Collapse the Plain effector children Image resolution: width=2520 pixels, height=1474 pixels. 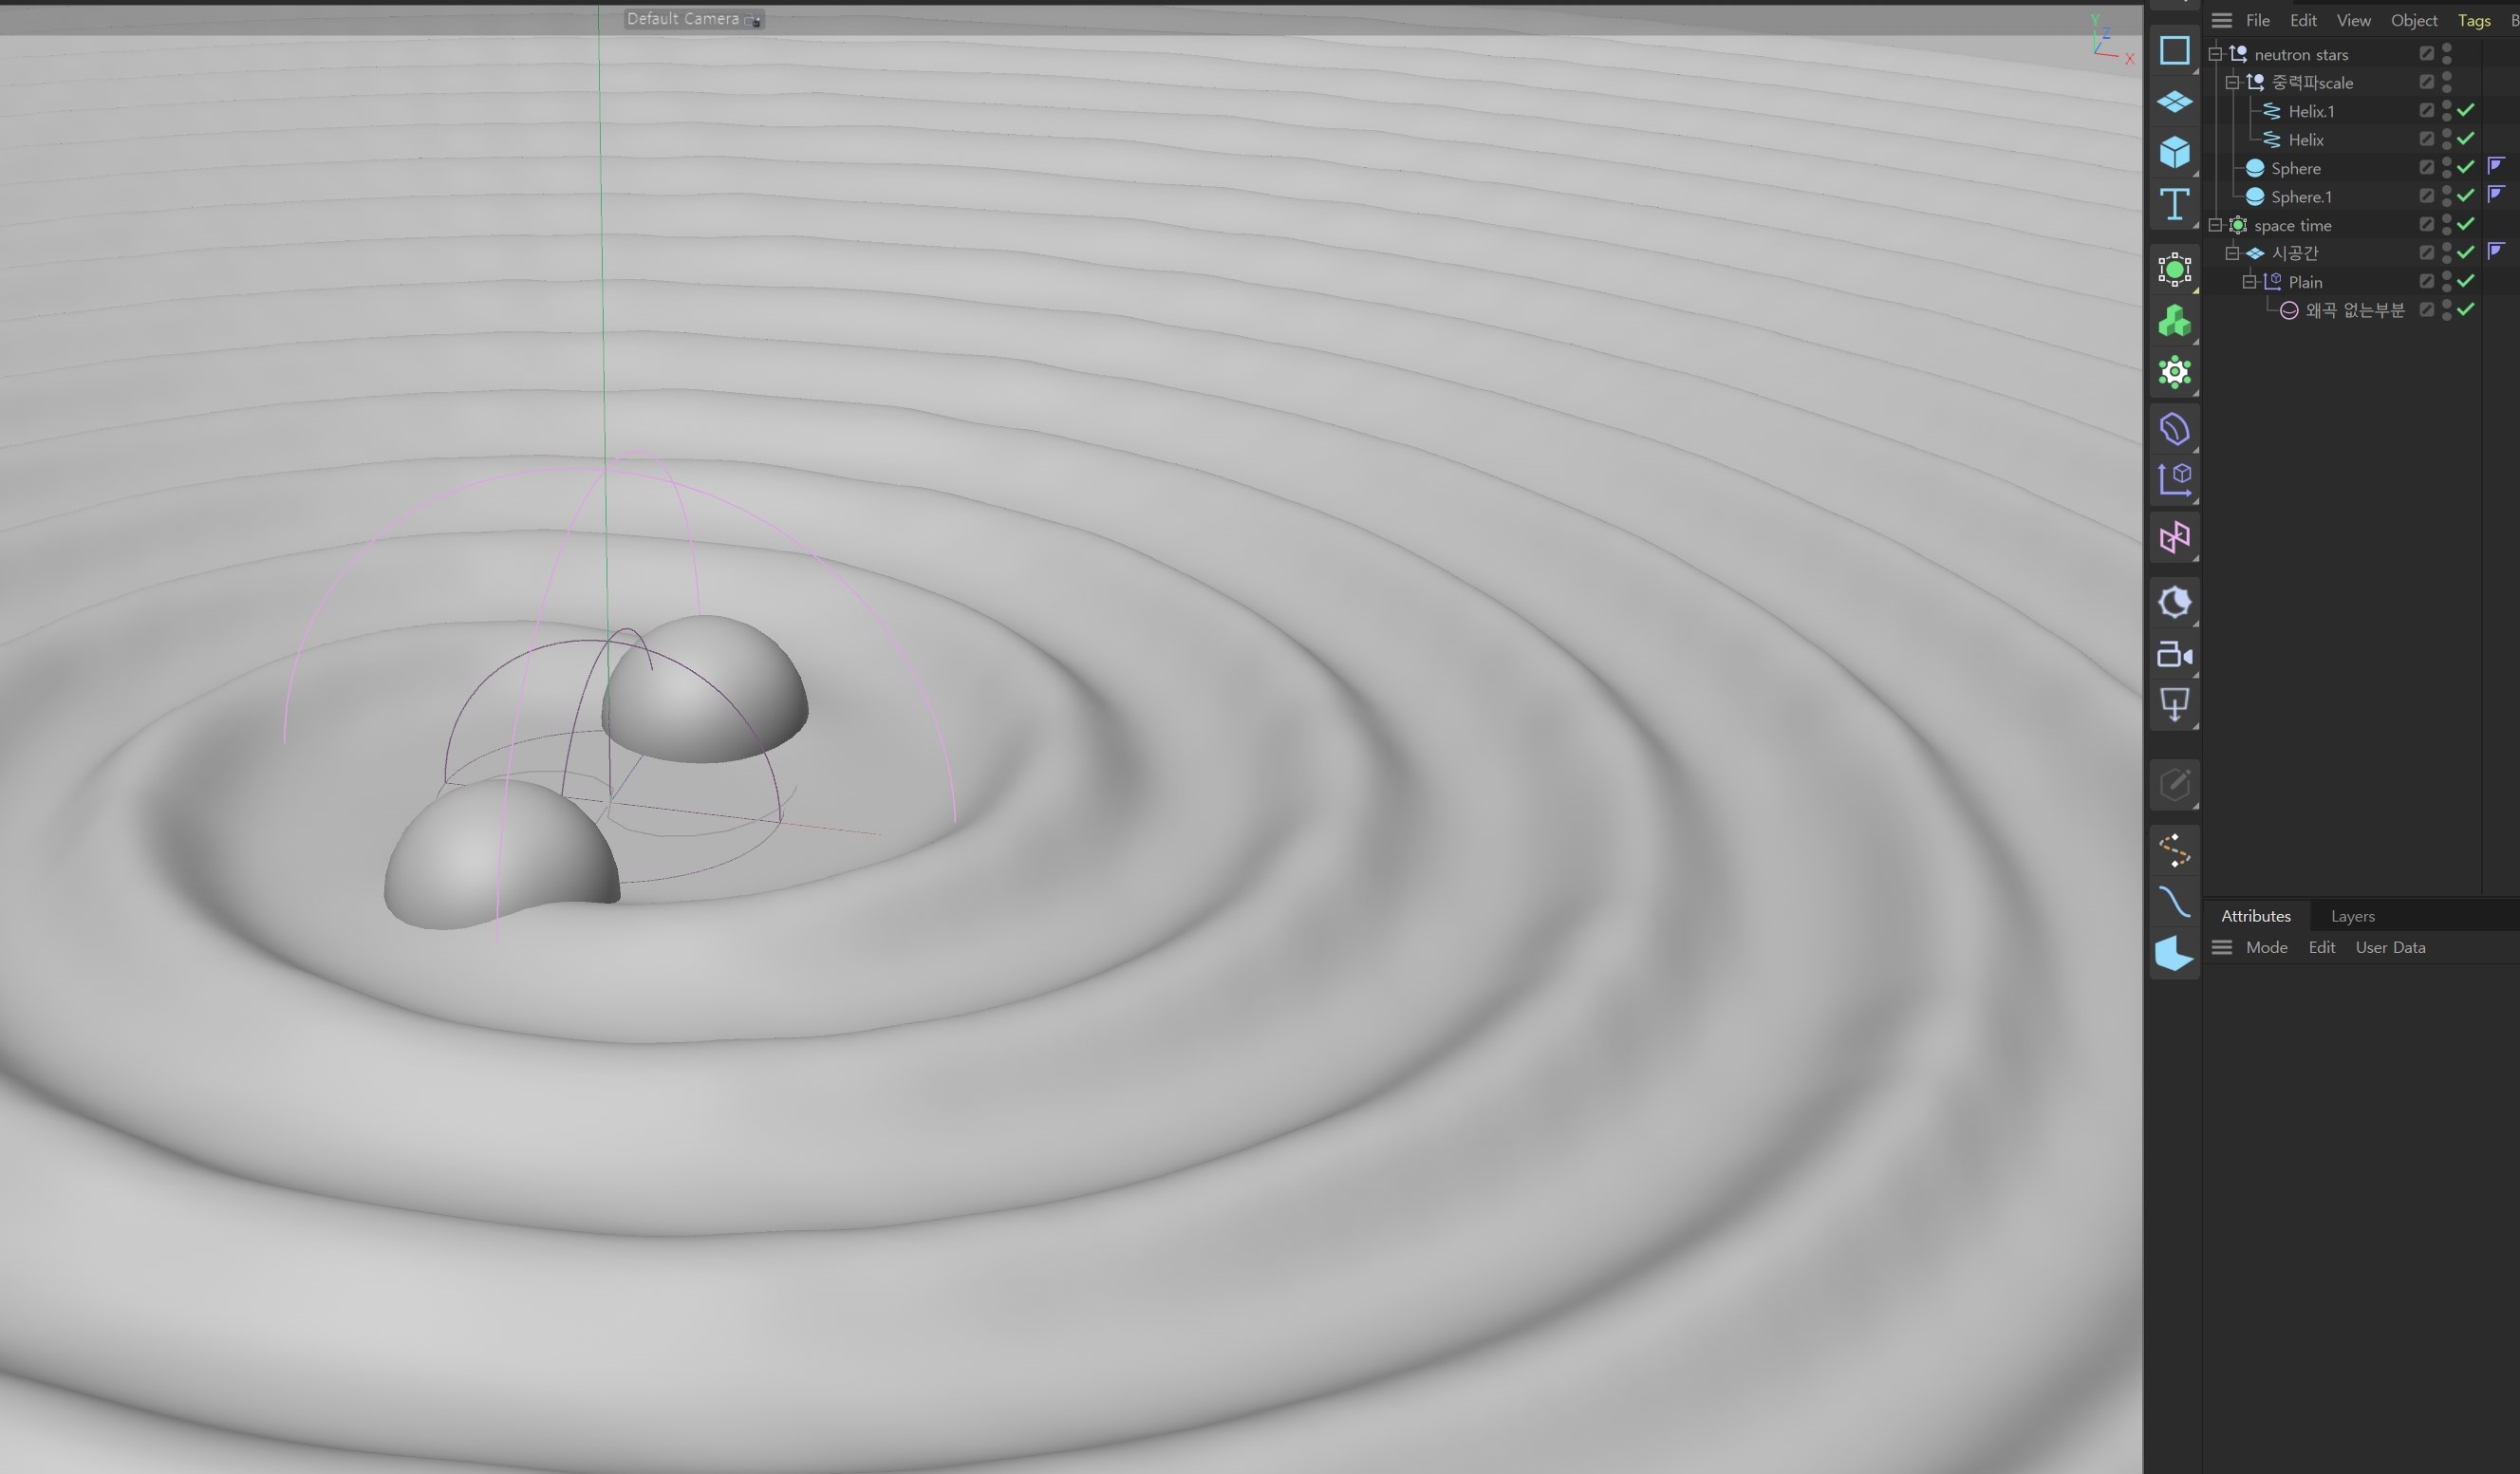(x=2249, y=282)
